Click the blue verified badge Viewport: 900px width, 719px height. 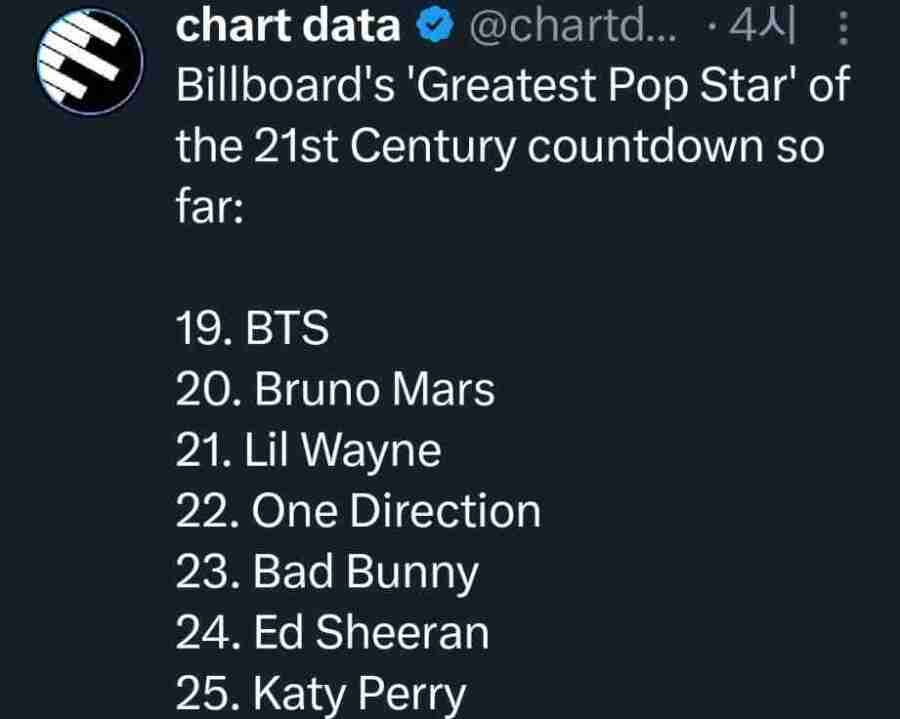[x=435, y=26]
